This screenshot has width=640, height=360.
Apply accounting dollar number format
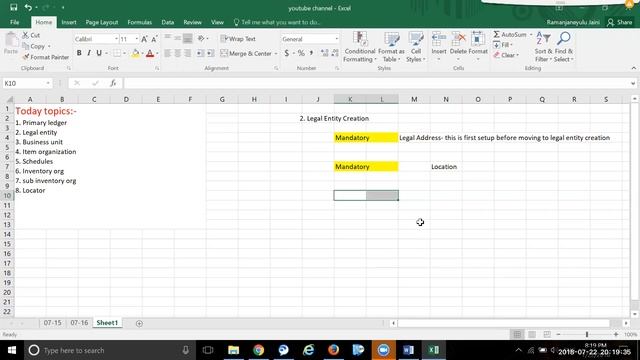point(287,53)
